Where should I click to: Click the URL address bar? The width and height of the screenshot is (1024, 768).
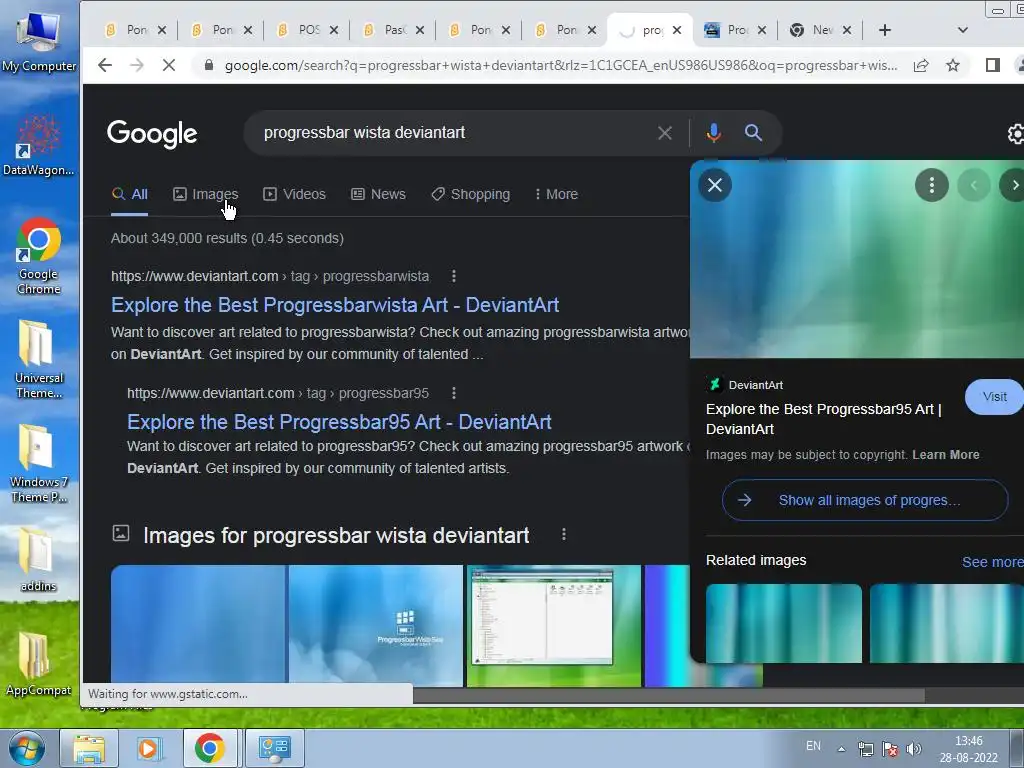560,65
